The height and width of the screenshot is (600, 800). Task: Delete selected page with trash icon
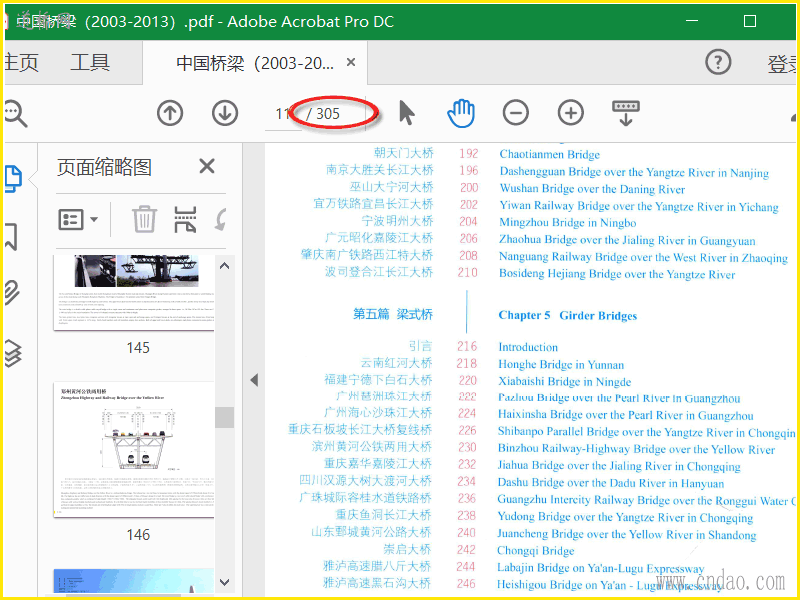click(x=144, y=219)
